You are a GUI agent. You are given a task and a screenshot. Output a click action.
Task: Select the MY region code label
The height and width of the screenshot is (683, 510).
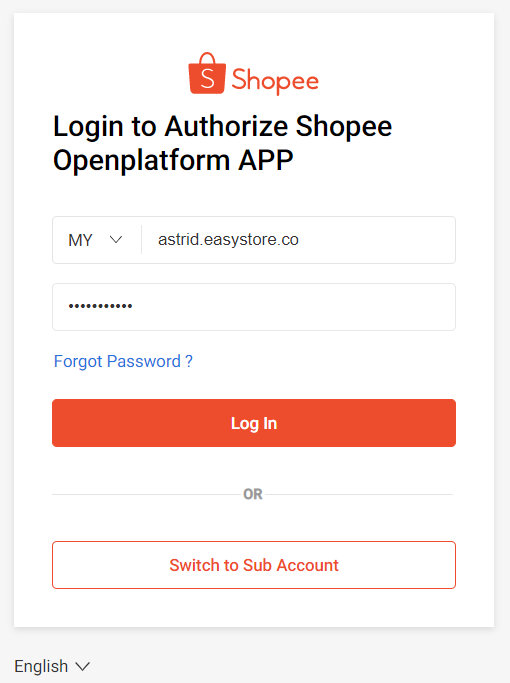click(x=80, y=240)
